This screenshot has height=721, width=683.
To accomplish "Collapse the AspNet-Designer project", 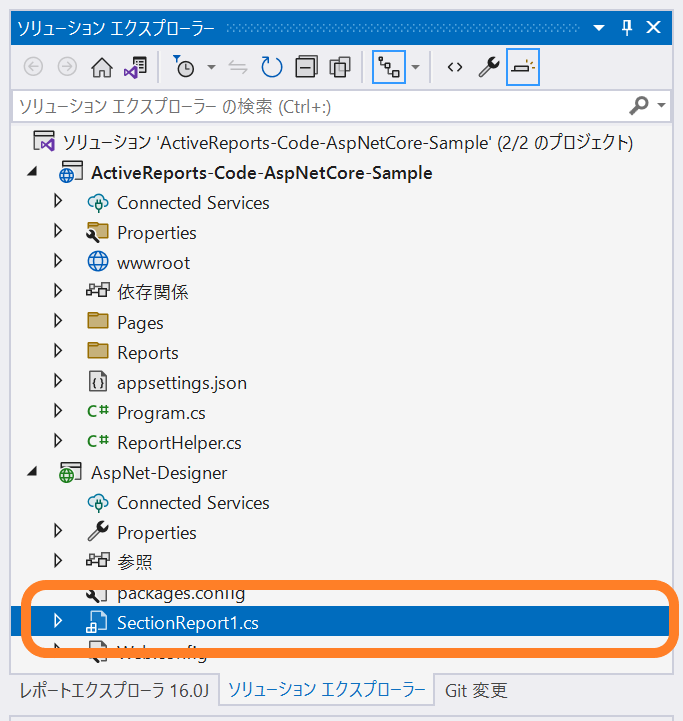I will click(32, 472).
